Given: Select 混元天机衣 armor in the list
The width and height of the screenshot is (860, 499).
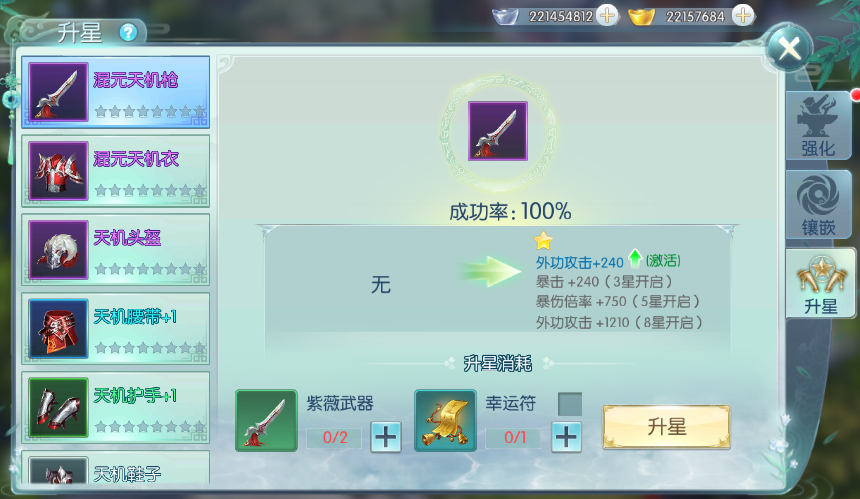Looking at the screenshot, I should pyautogui.click(x=116, y=171).
